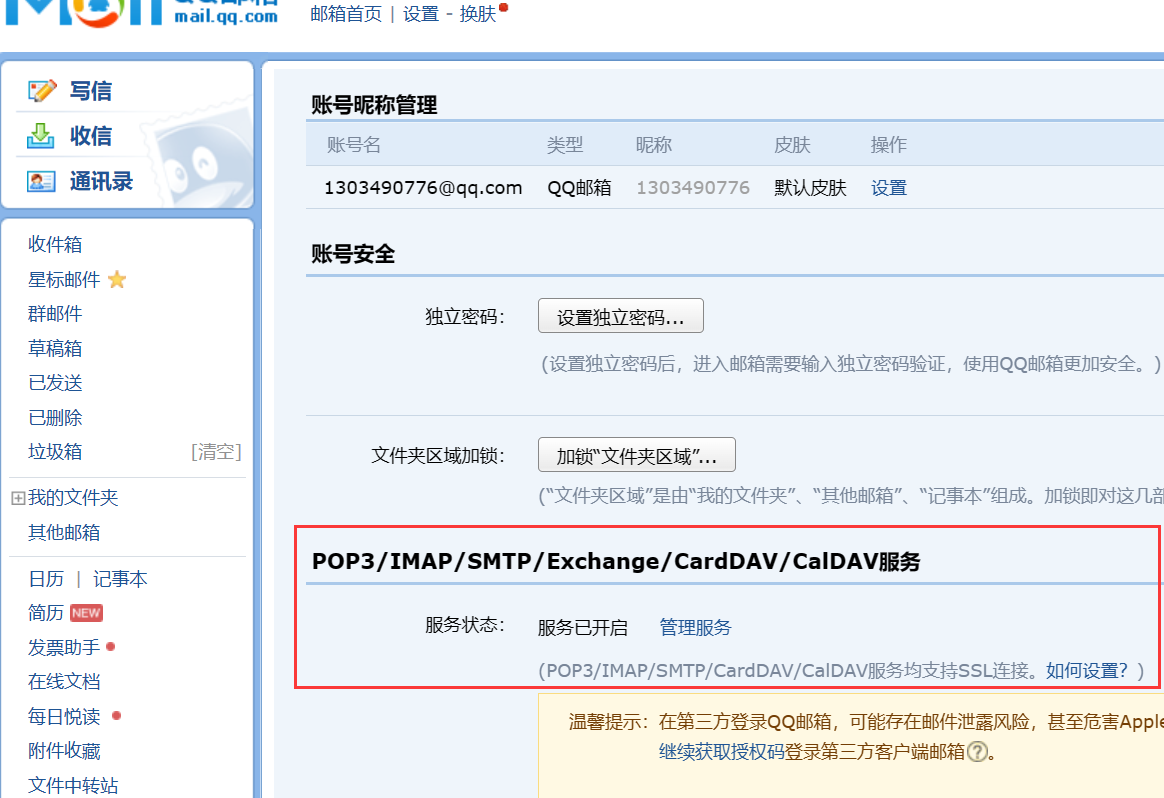Click the 皮肤 column header

tap(792, 145)
